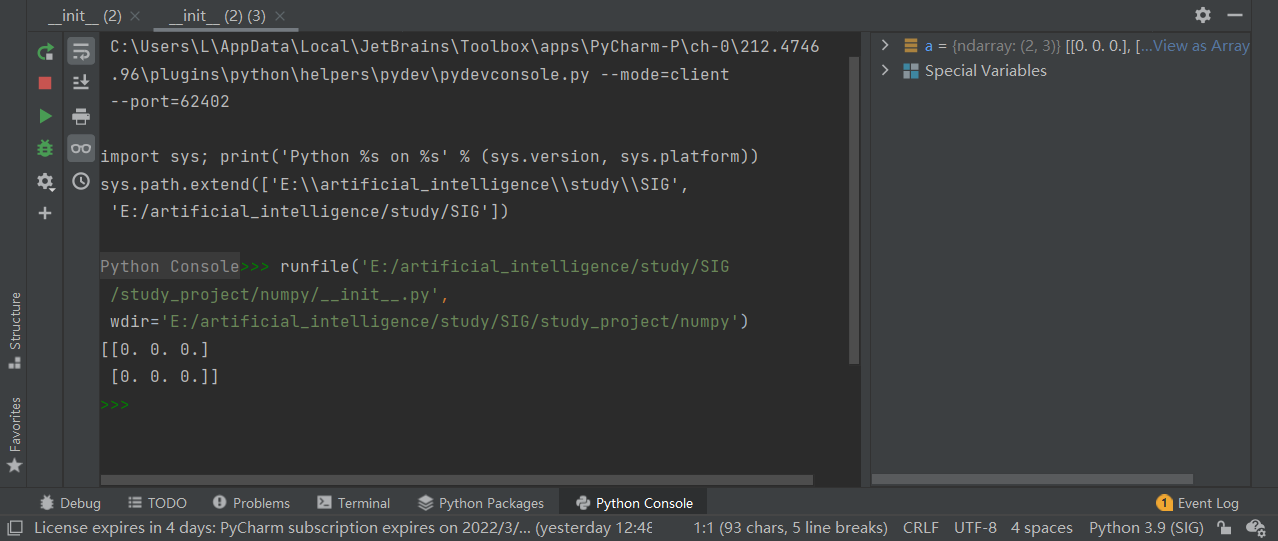
Task: Attach the debugger using the green bug icon
Action: click(x=45, y=148)
